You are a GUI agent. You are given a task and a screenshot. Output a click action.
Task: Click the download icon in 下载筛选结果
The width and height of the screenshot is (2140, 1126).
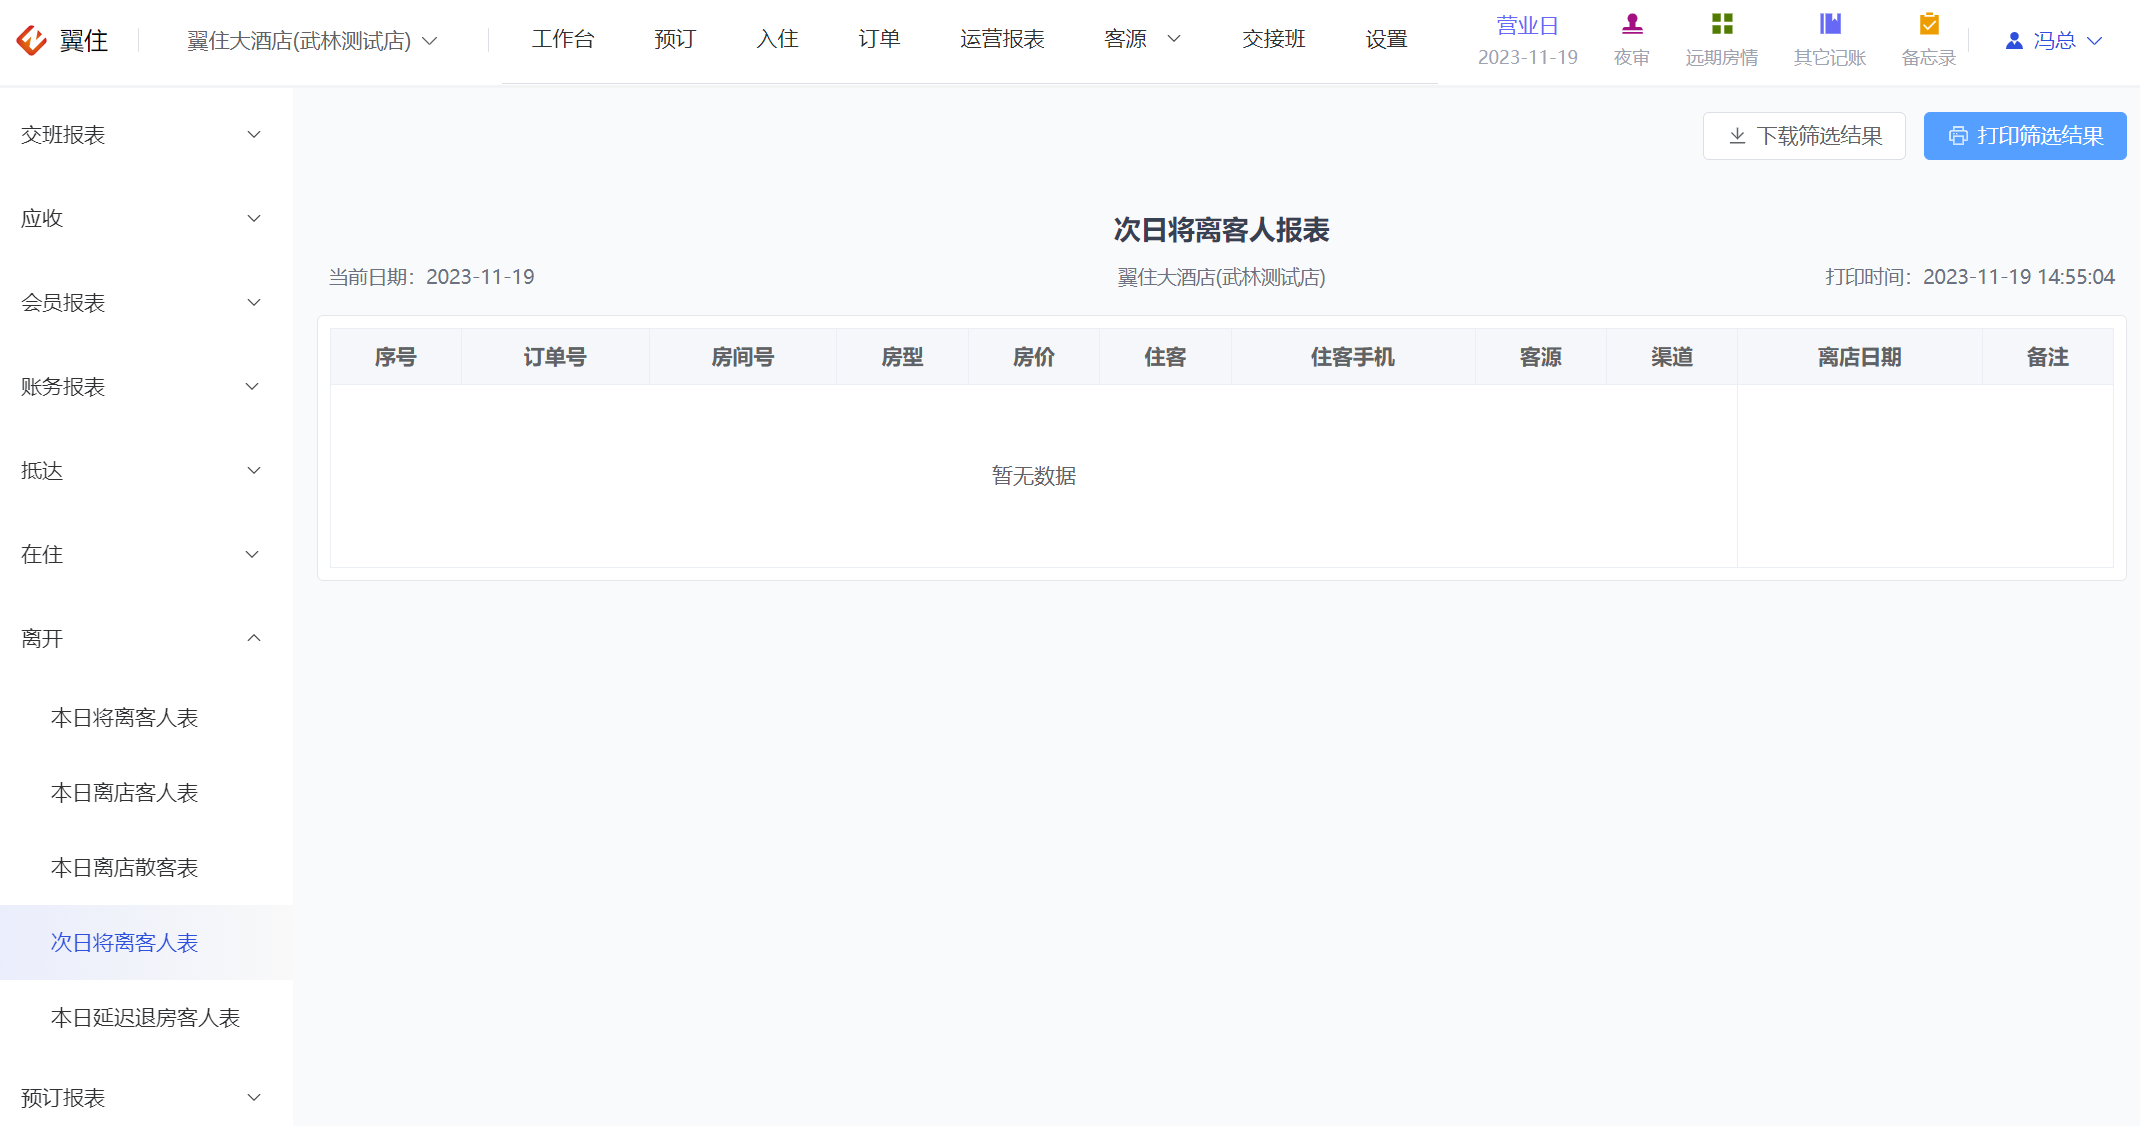click(x=1738, y=136)
